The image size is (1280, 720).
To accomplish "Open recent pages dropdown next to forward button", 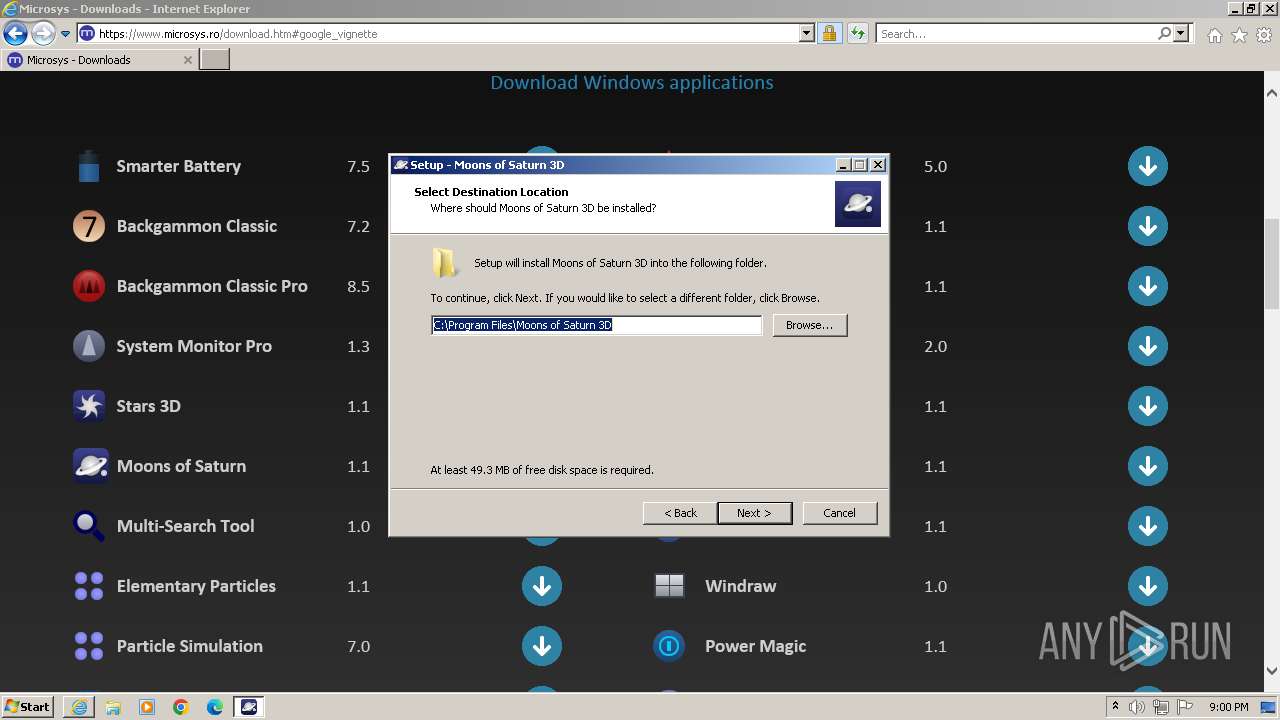I will coord(65,33).
